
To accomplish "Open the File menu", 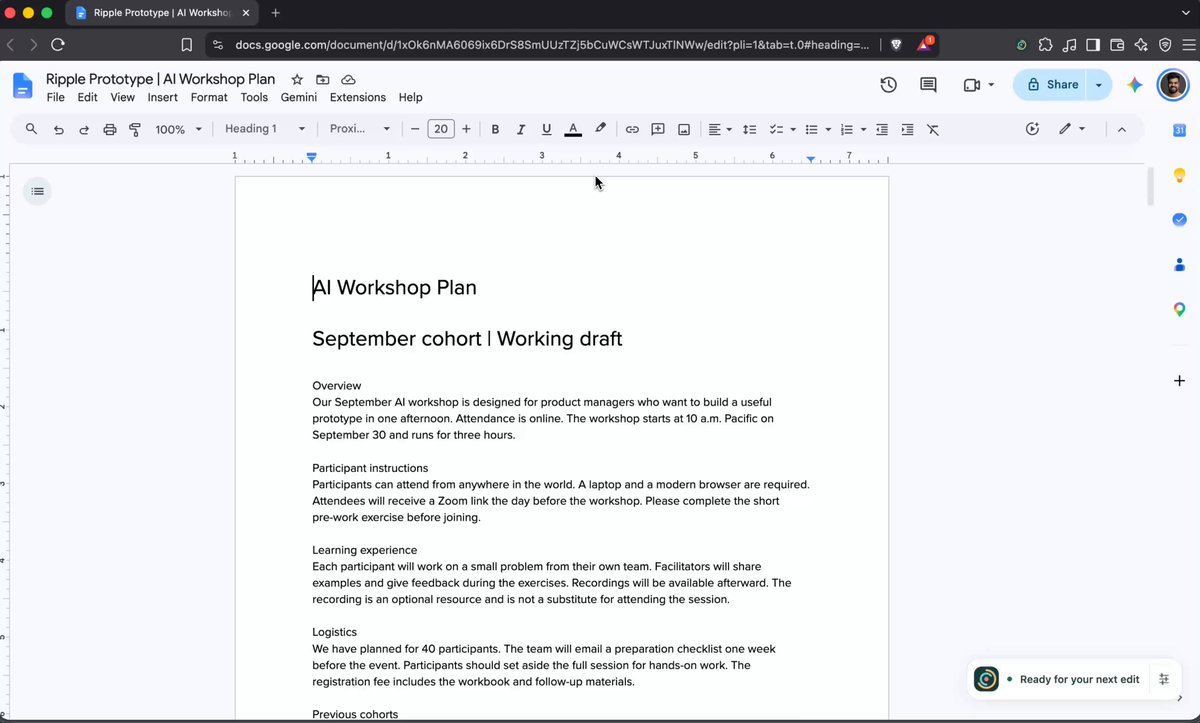I will [56, 97].
